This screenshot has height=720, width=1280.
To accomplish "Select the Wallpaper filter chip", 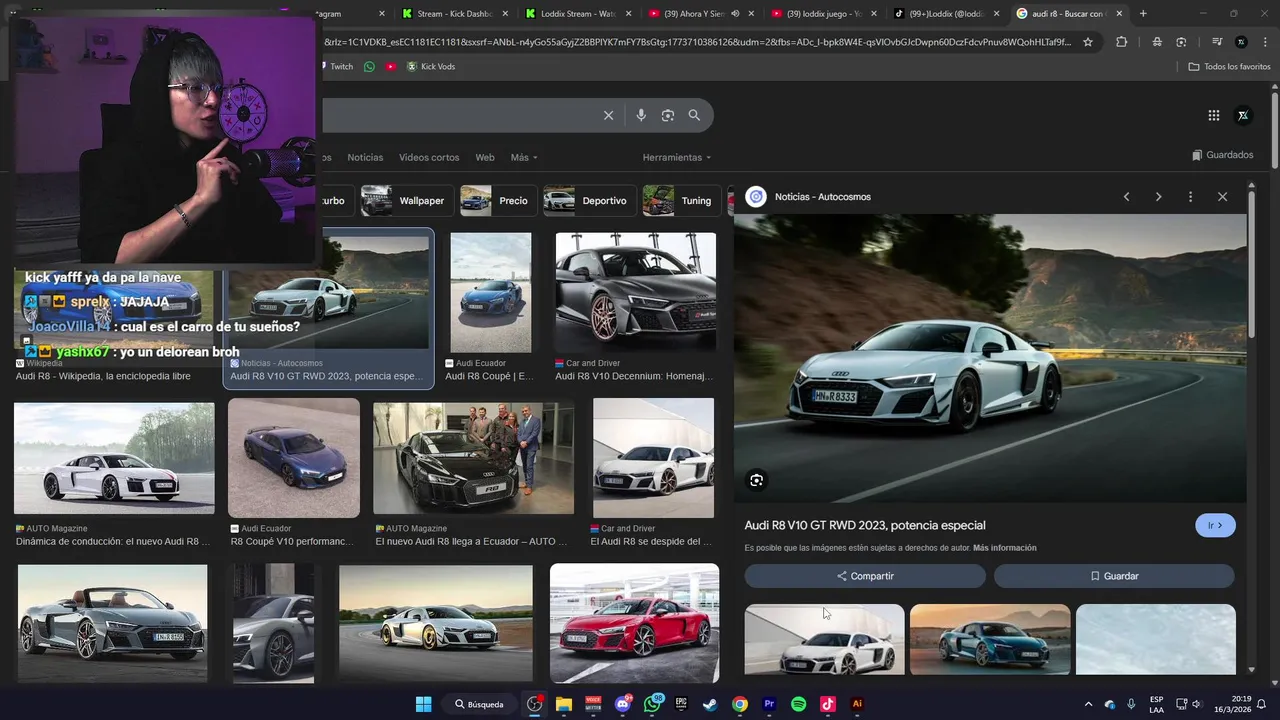I will pos(407,201).
